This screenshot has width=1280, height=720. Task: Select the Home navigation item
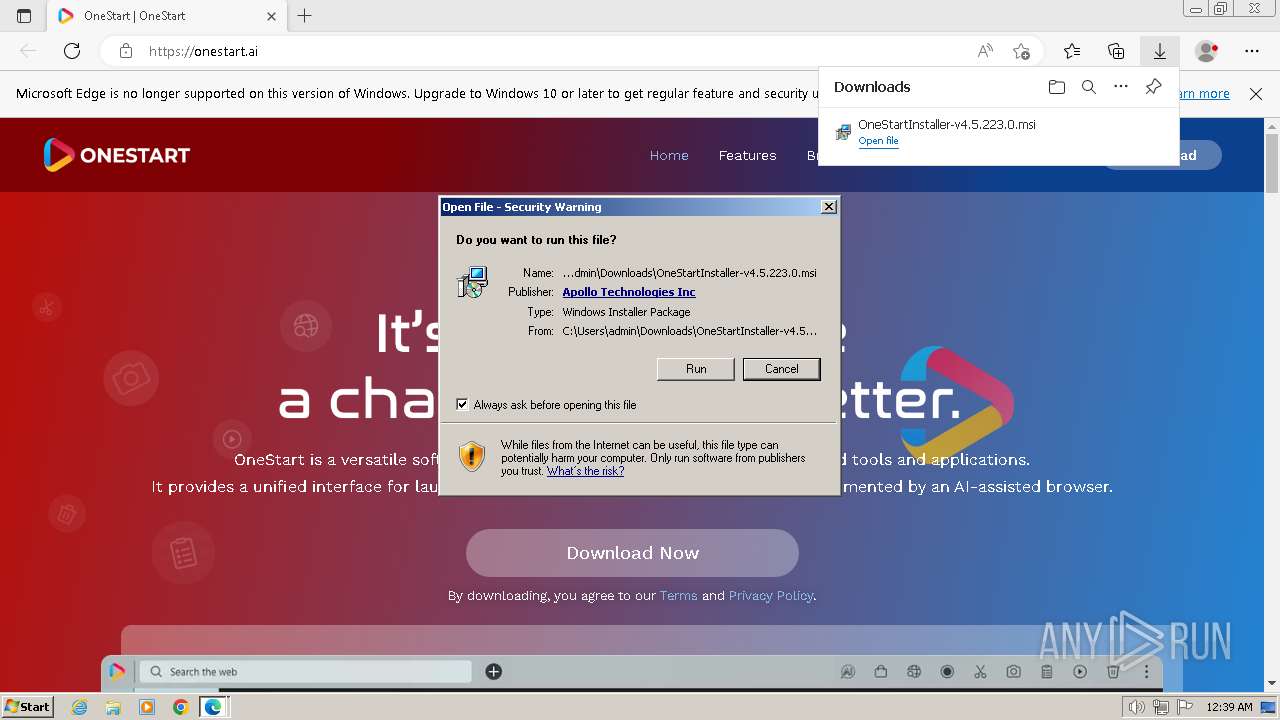[669, 155]
